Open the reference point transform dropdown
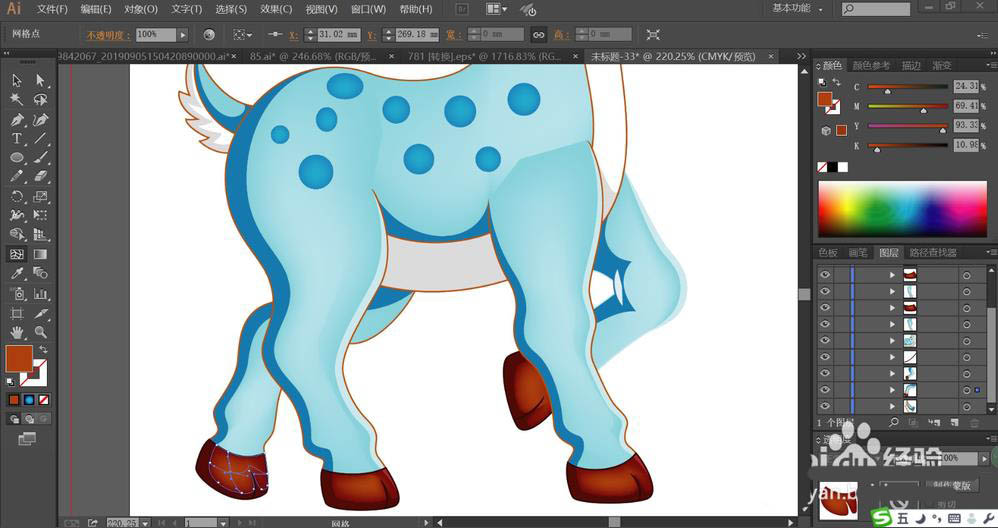Viewport: 998px width, 528px height. pos(242,34)
